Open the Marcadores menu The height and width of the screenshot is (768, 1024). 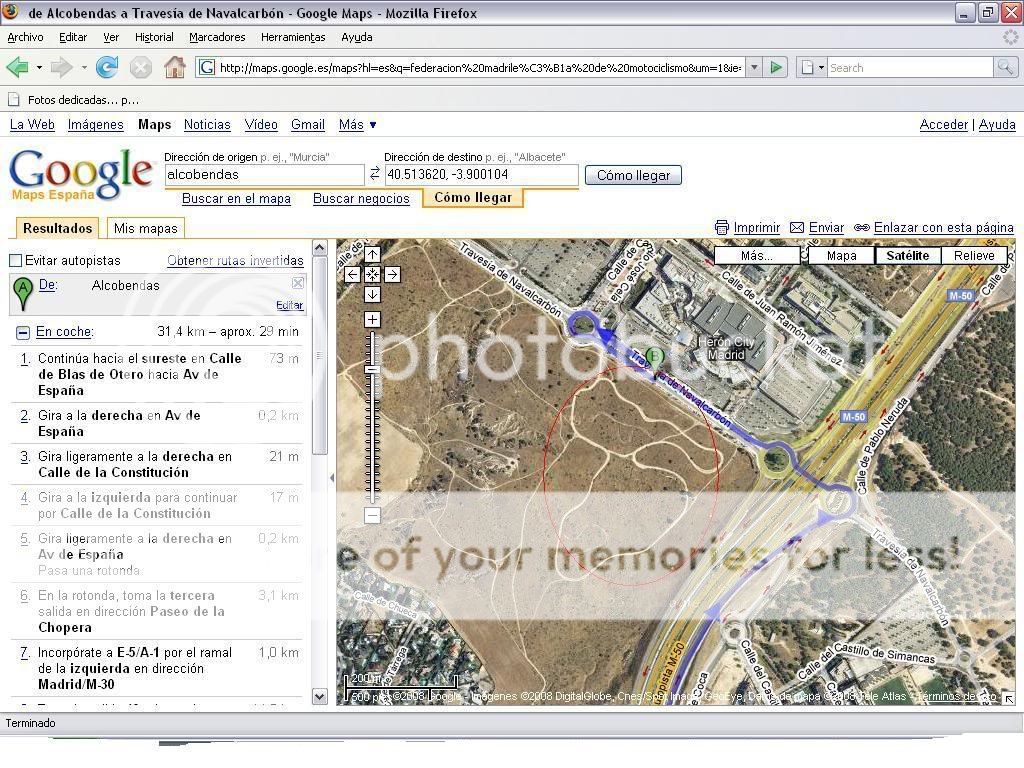click(x=217, y=37)
